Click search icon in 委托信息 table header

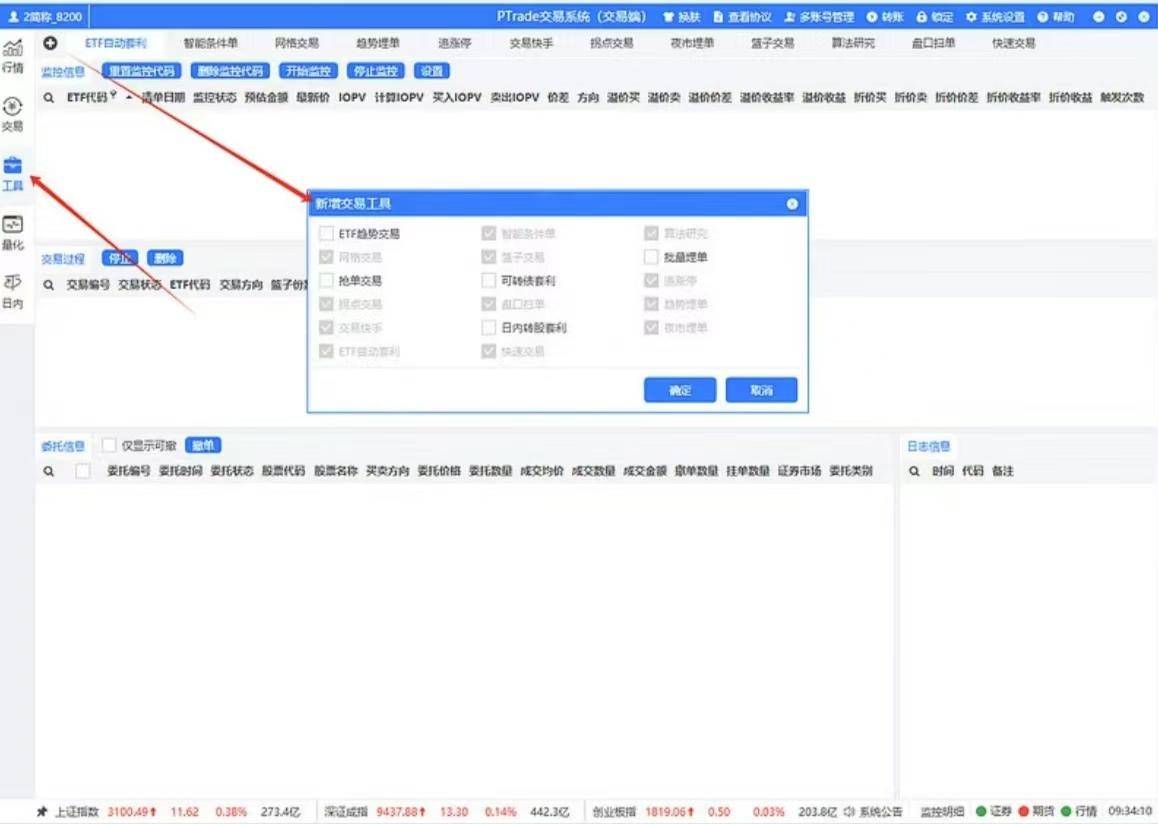coord(49,470)
